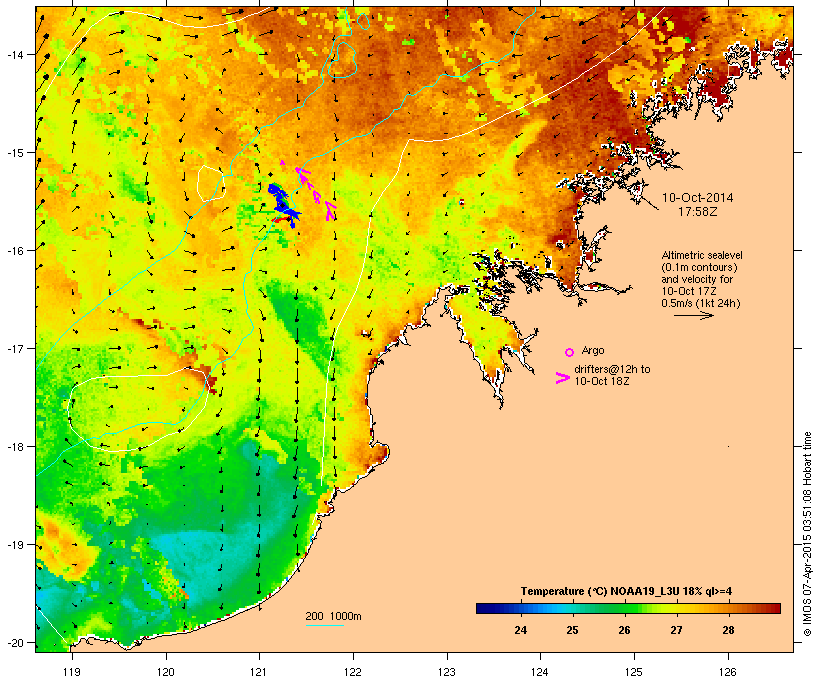Click the blue drifter track cluster on map

tap(284, 204)
